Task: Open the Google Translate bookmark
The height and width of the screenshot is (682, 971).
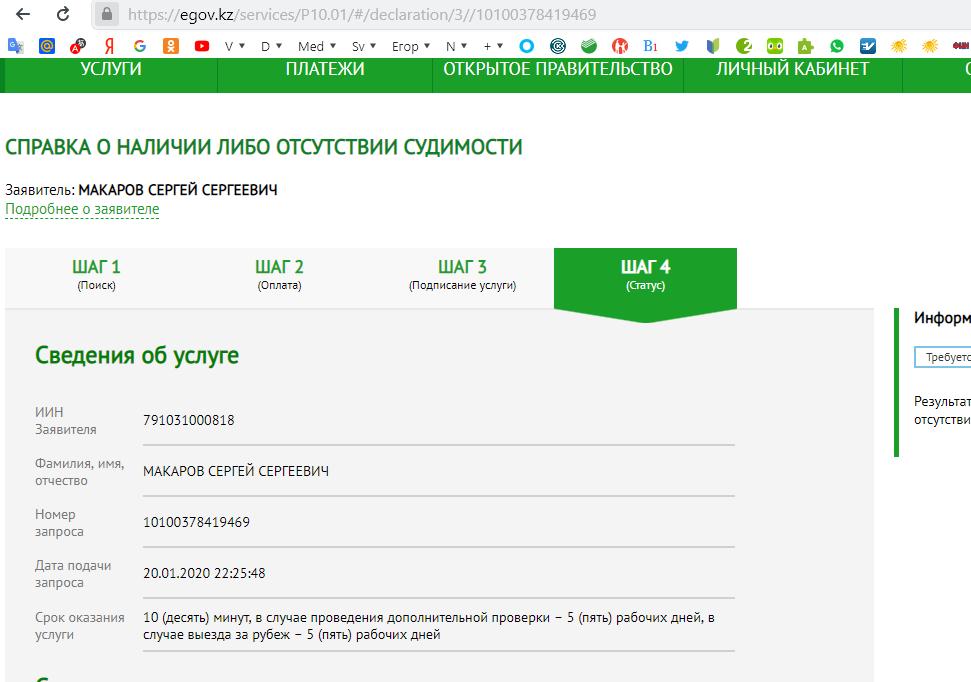Action: pos(16,46)
